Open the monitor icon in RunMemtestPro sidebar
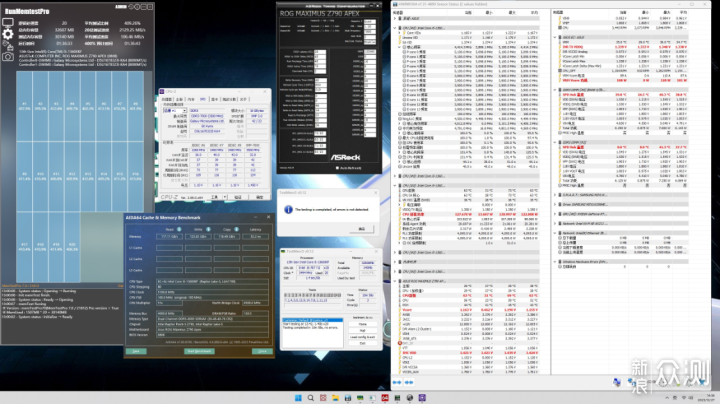The height and width of the screenshot is (404, 720). (7, 22)
